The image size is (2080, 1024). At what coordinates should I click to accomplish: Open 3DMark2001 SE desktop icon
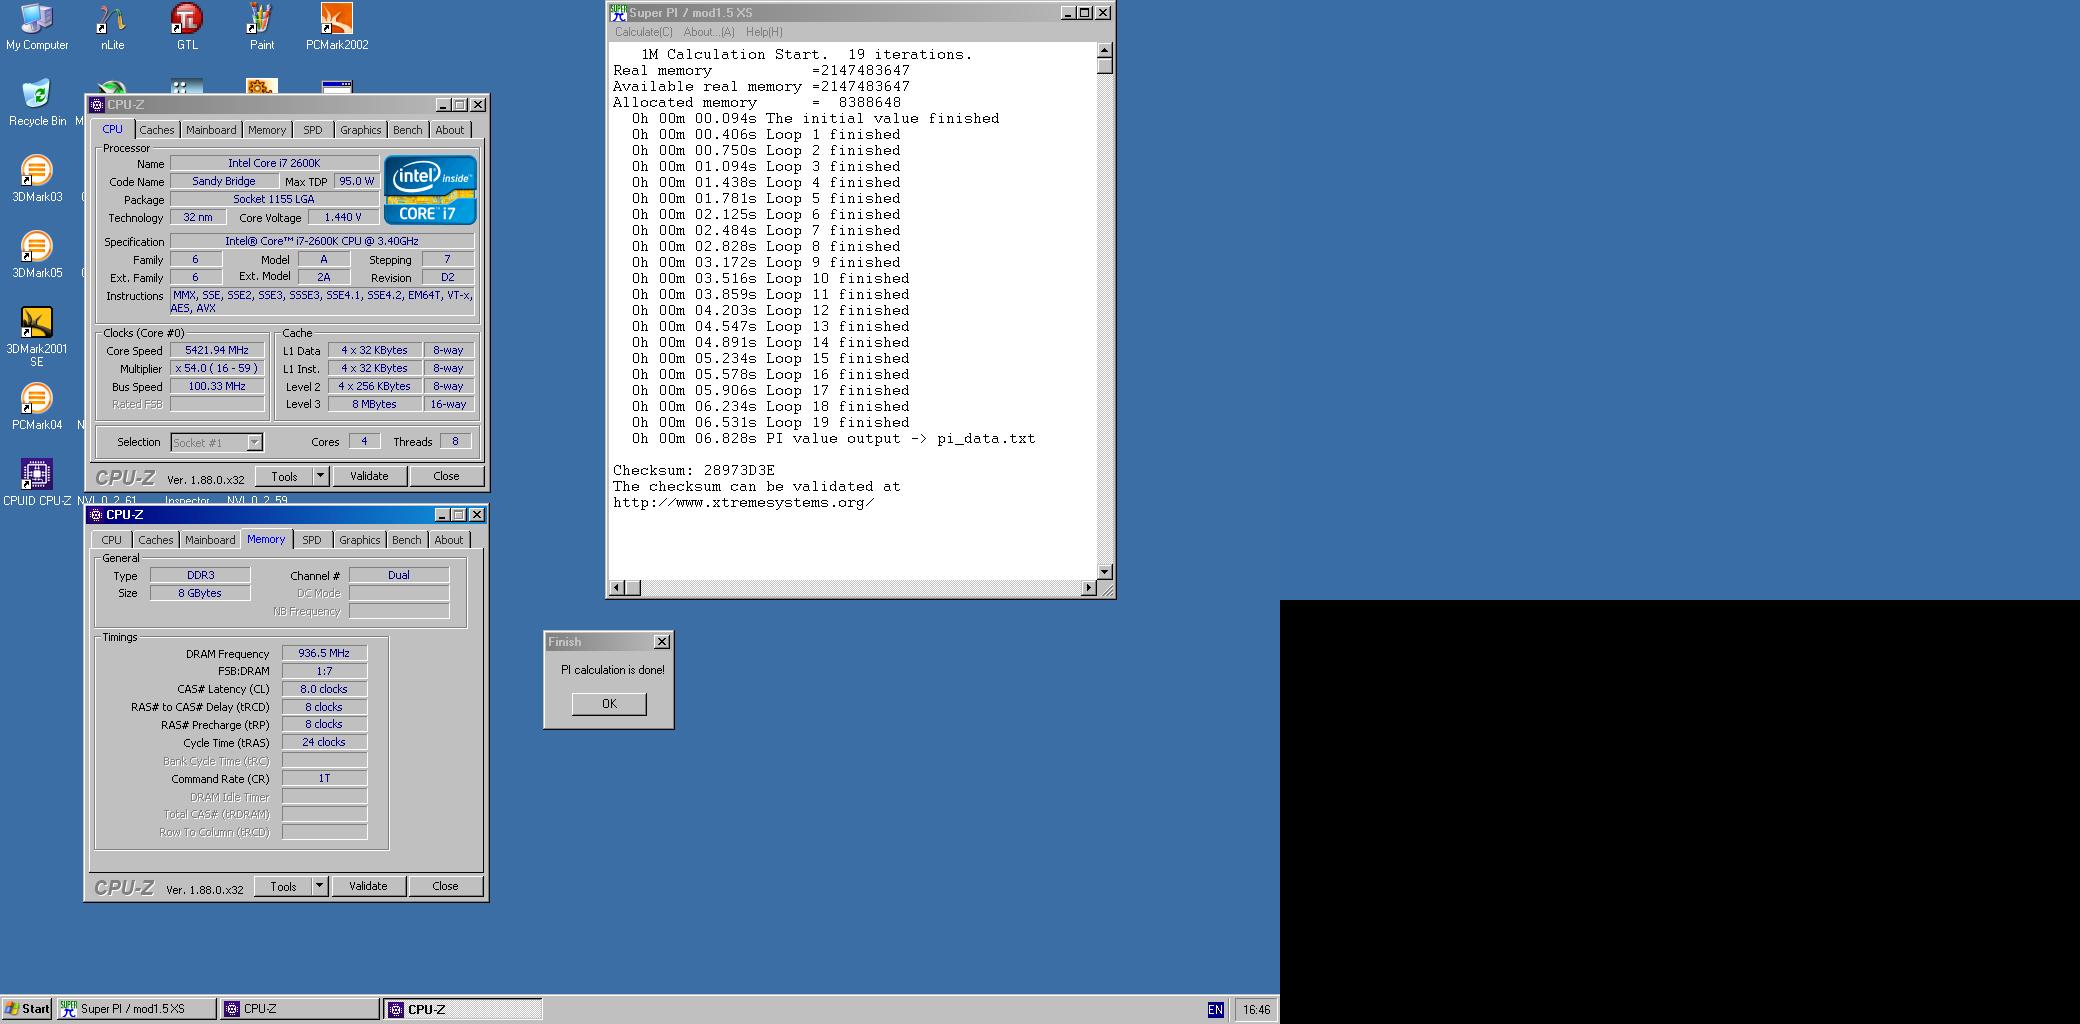tap(37, 337)
